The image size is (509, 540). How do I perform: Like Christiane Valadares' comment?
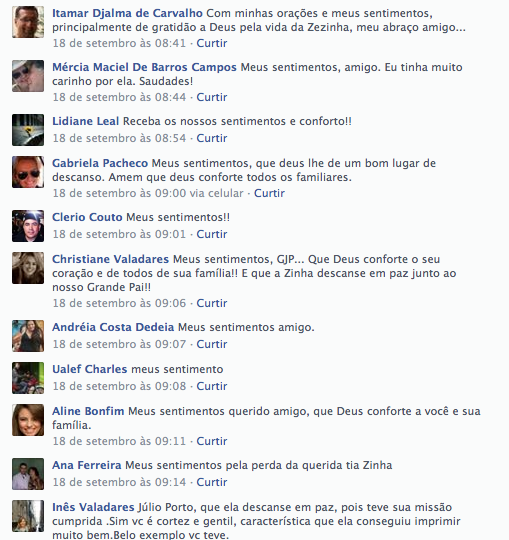coord(212,303)
